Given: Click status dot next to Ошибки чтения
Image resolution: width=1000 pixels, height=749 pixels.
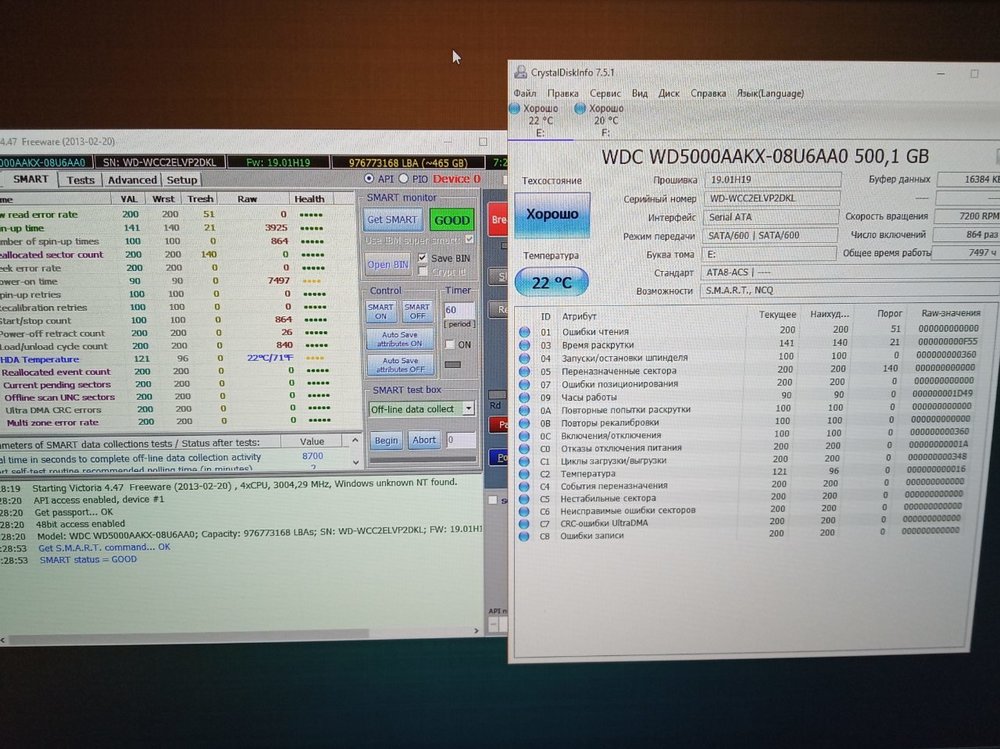Looking at the screenshot, I should [x=523, y=331].
